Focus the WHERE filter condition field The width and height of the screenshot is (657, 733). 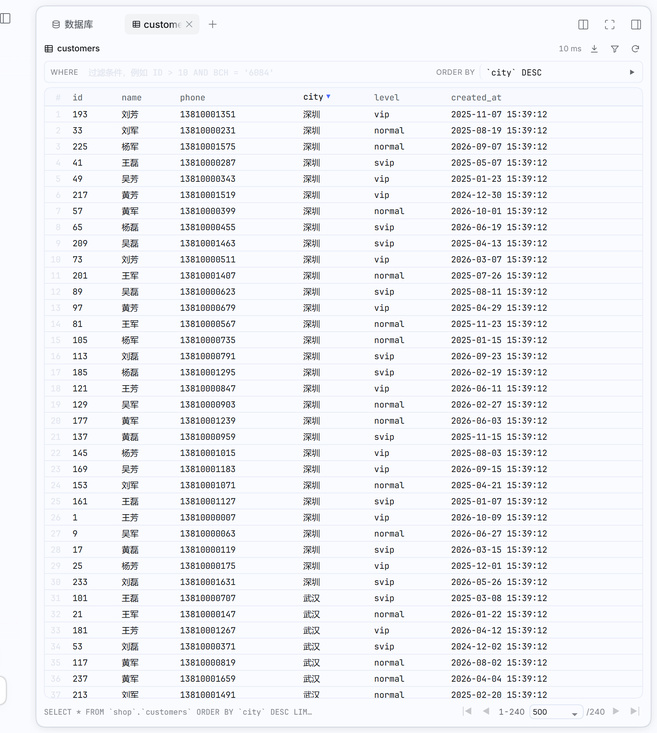(x=257, y=72)
